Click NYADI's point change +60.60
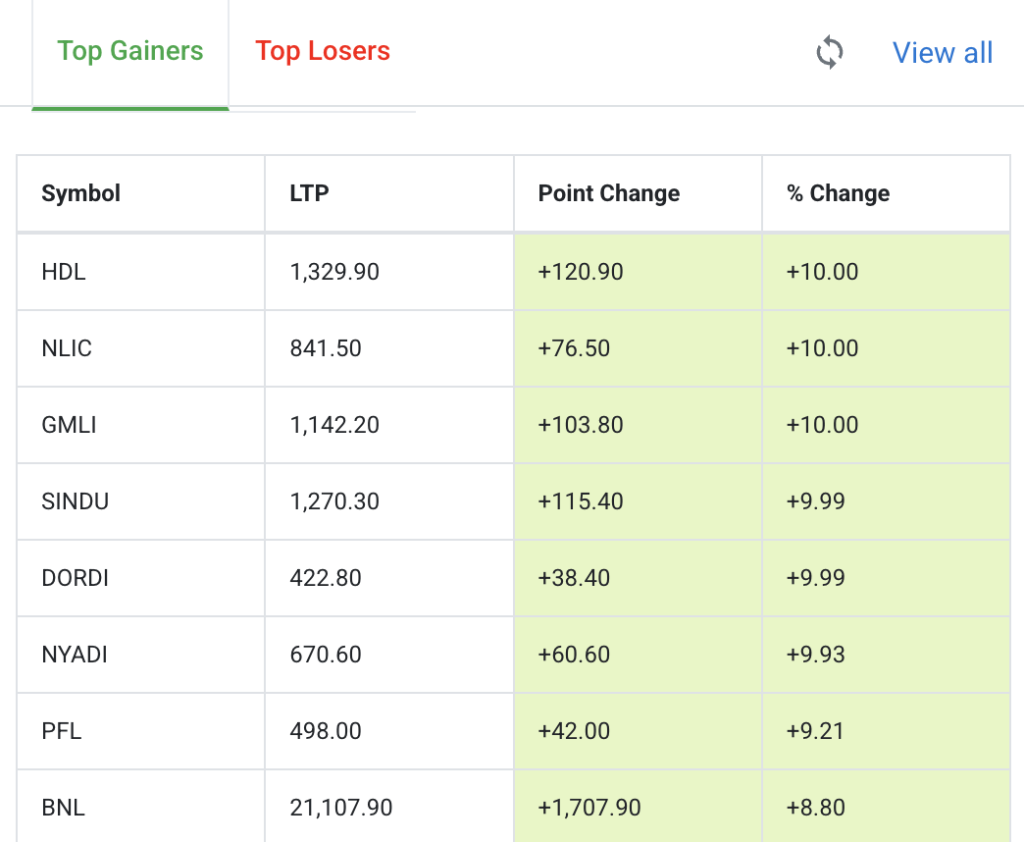The image size is (1024, 842). [573, 655]
